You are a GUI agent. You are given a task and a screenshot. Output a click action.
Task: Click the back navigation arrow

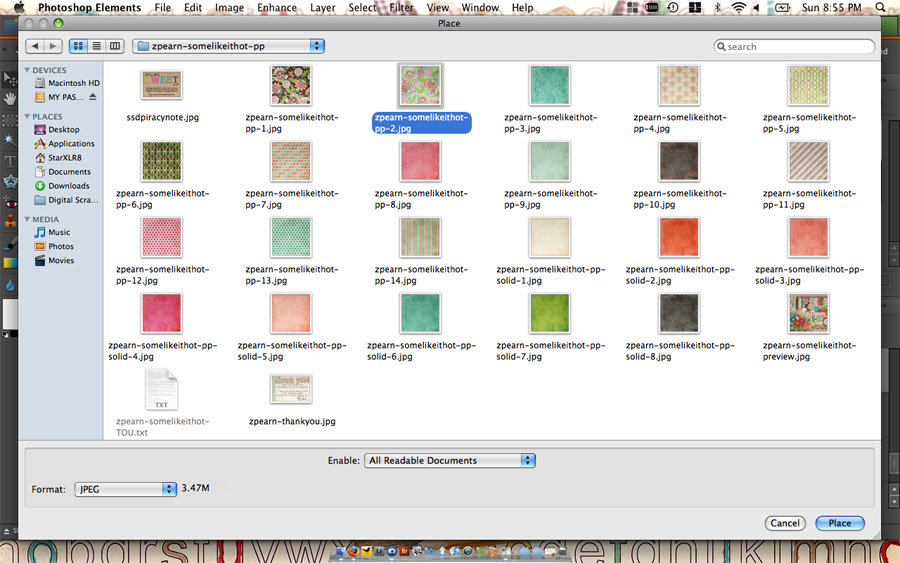click(x=35, y=46)
